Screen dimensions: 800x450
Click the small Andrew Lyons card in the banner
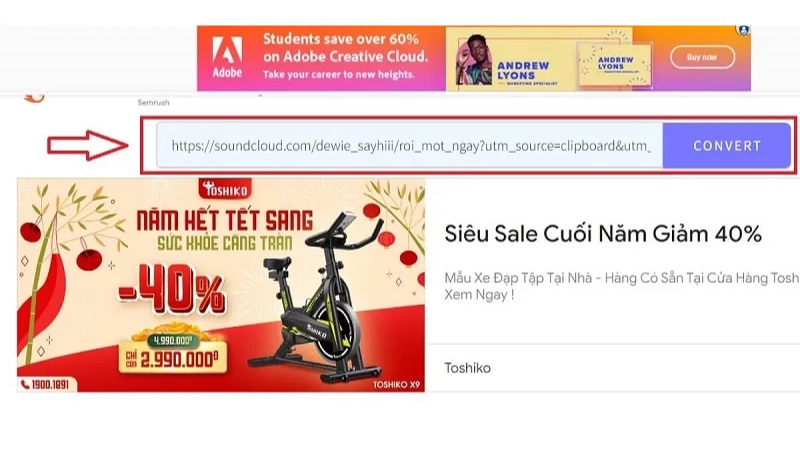coord(615,65)
